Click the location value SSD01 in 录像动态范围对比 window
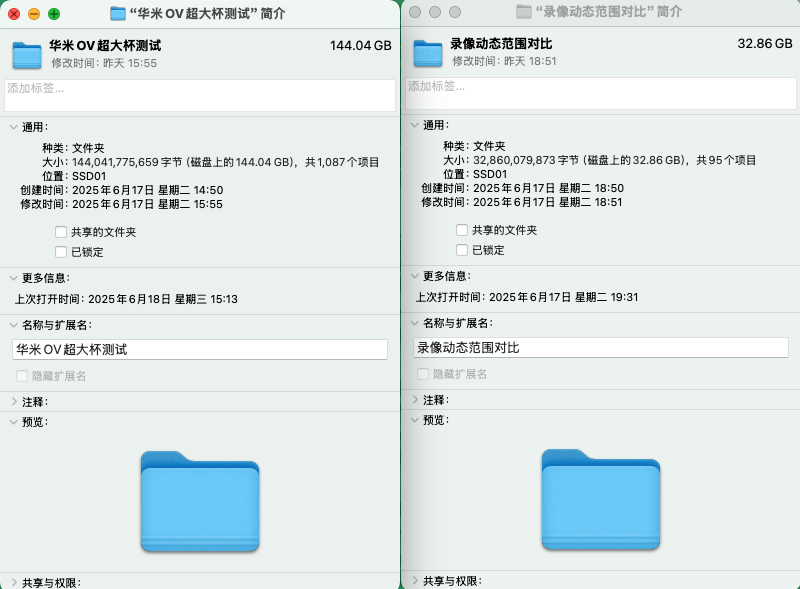Screen dimensions: 800x589 pyautogui.click(x=490, y=174)
